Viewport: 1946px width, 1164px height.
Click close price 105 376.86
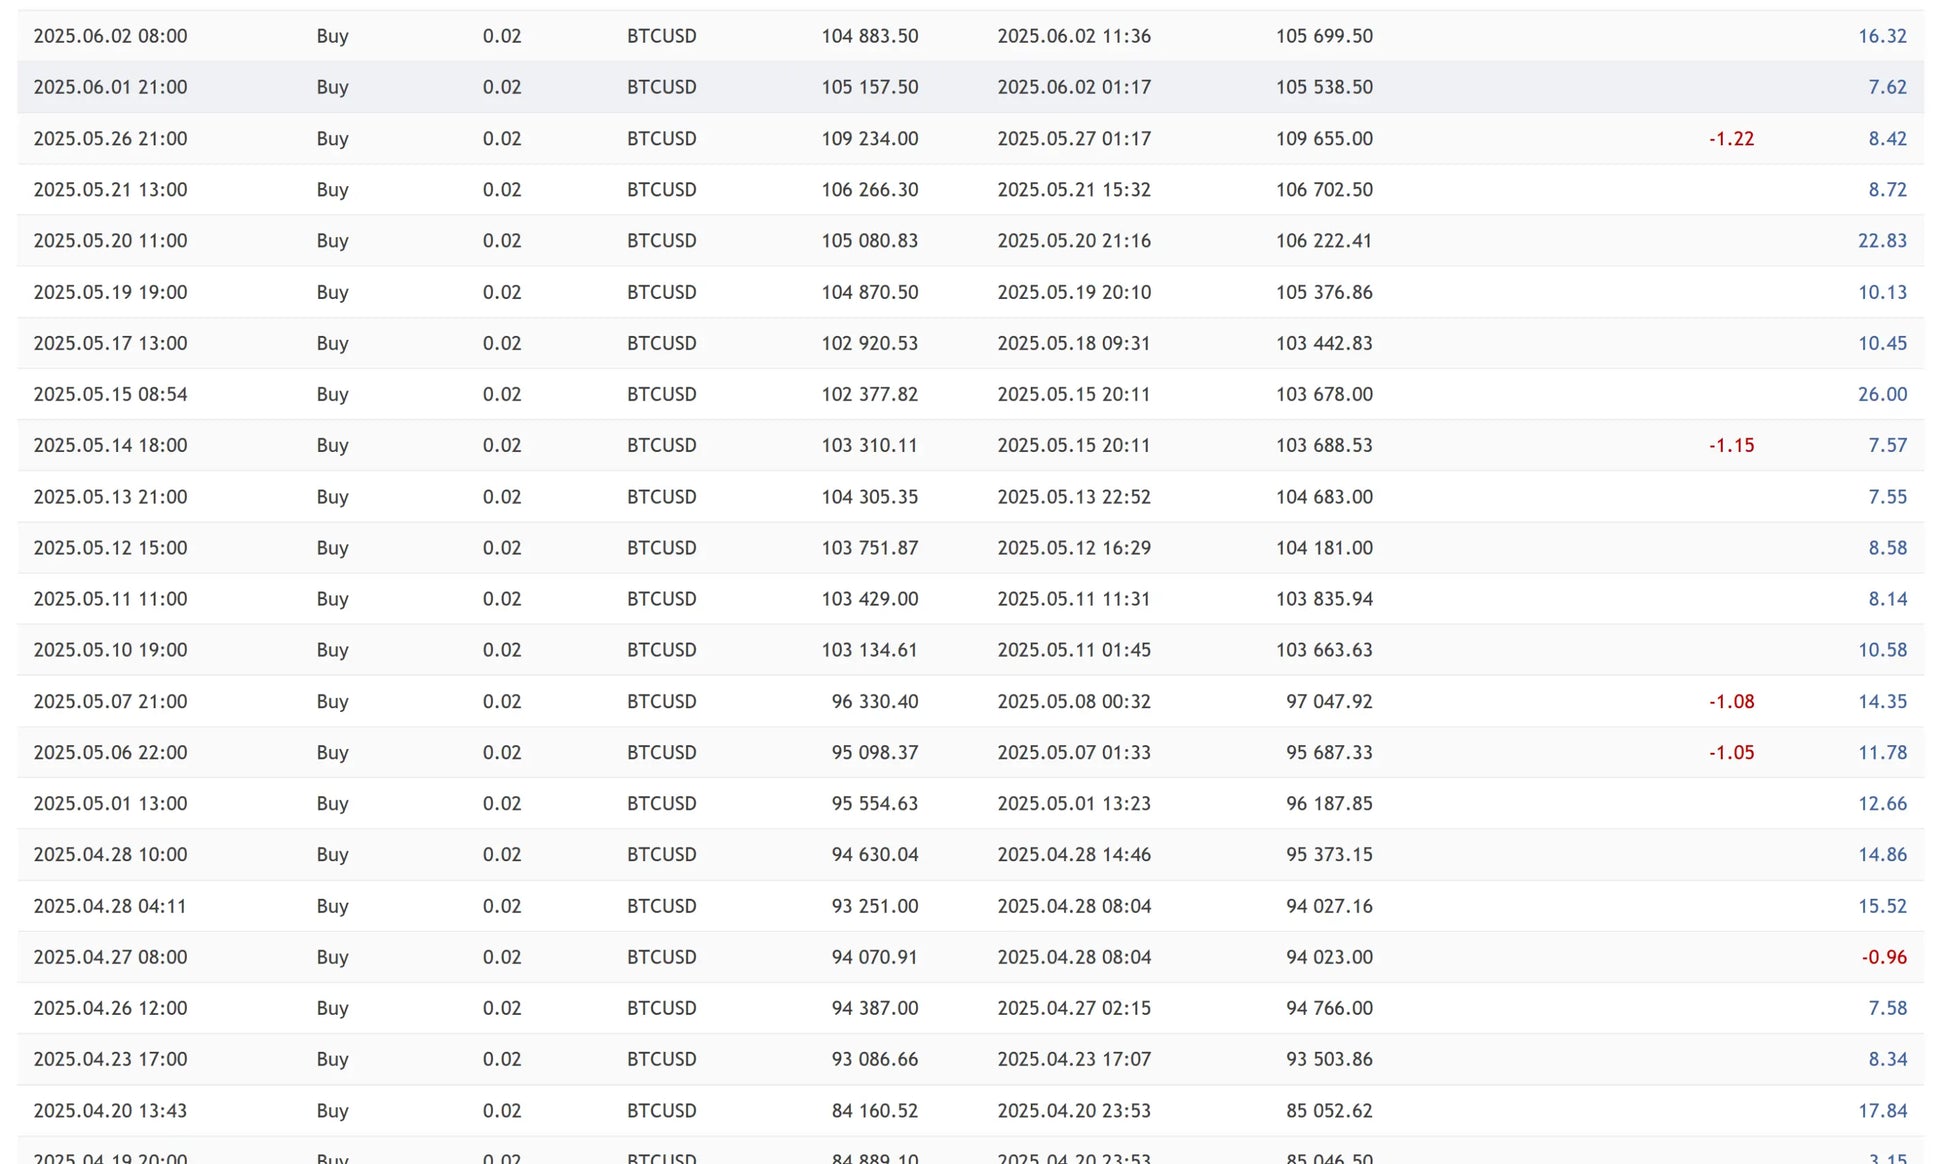(x=1324, y=292)
